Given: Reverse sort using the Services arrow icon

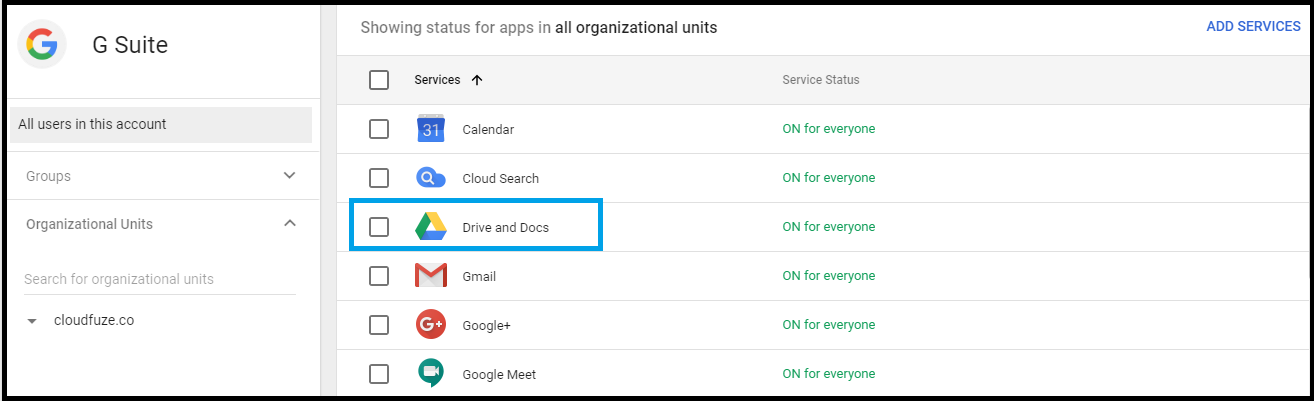Looking at the screenshot, I should click(477, 80).
